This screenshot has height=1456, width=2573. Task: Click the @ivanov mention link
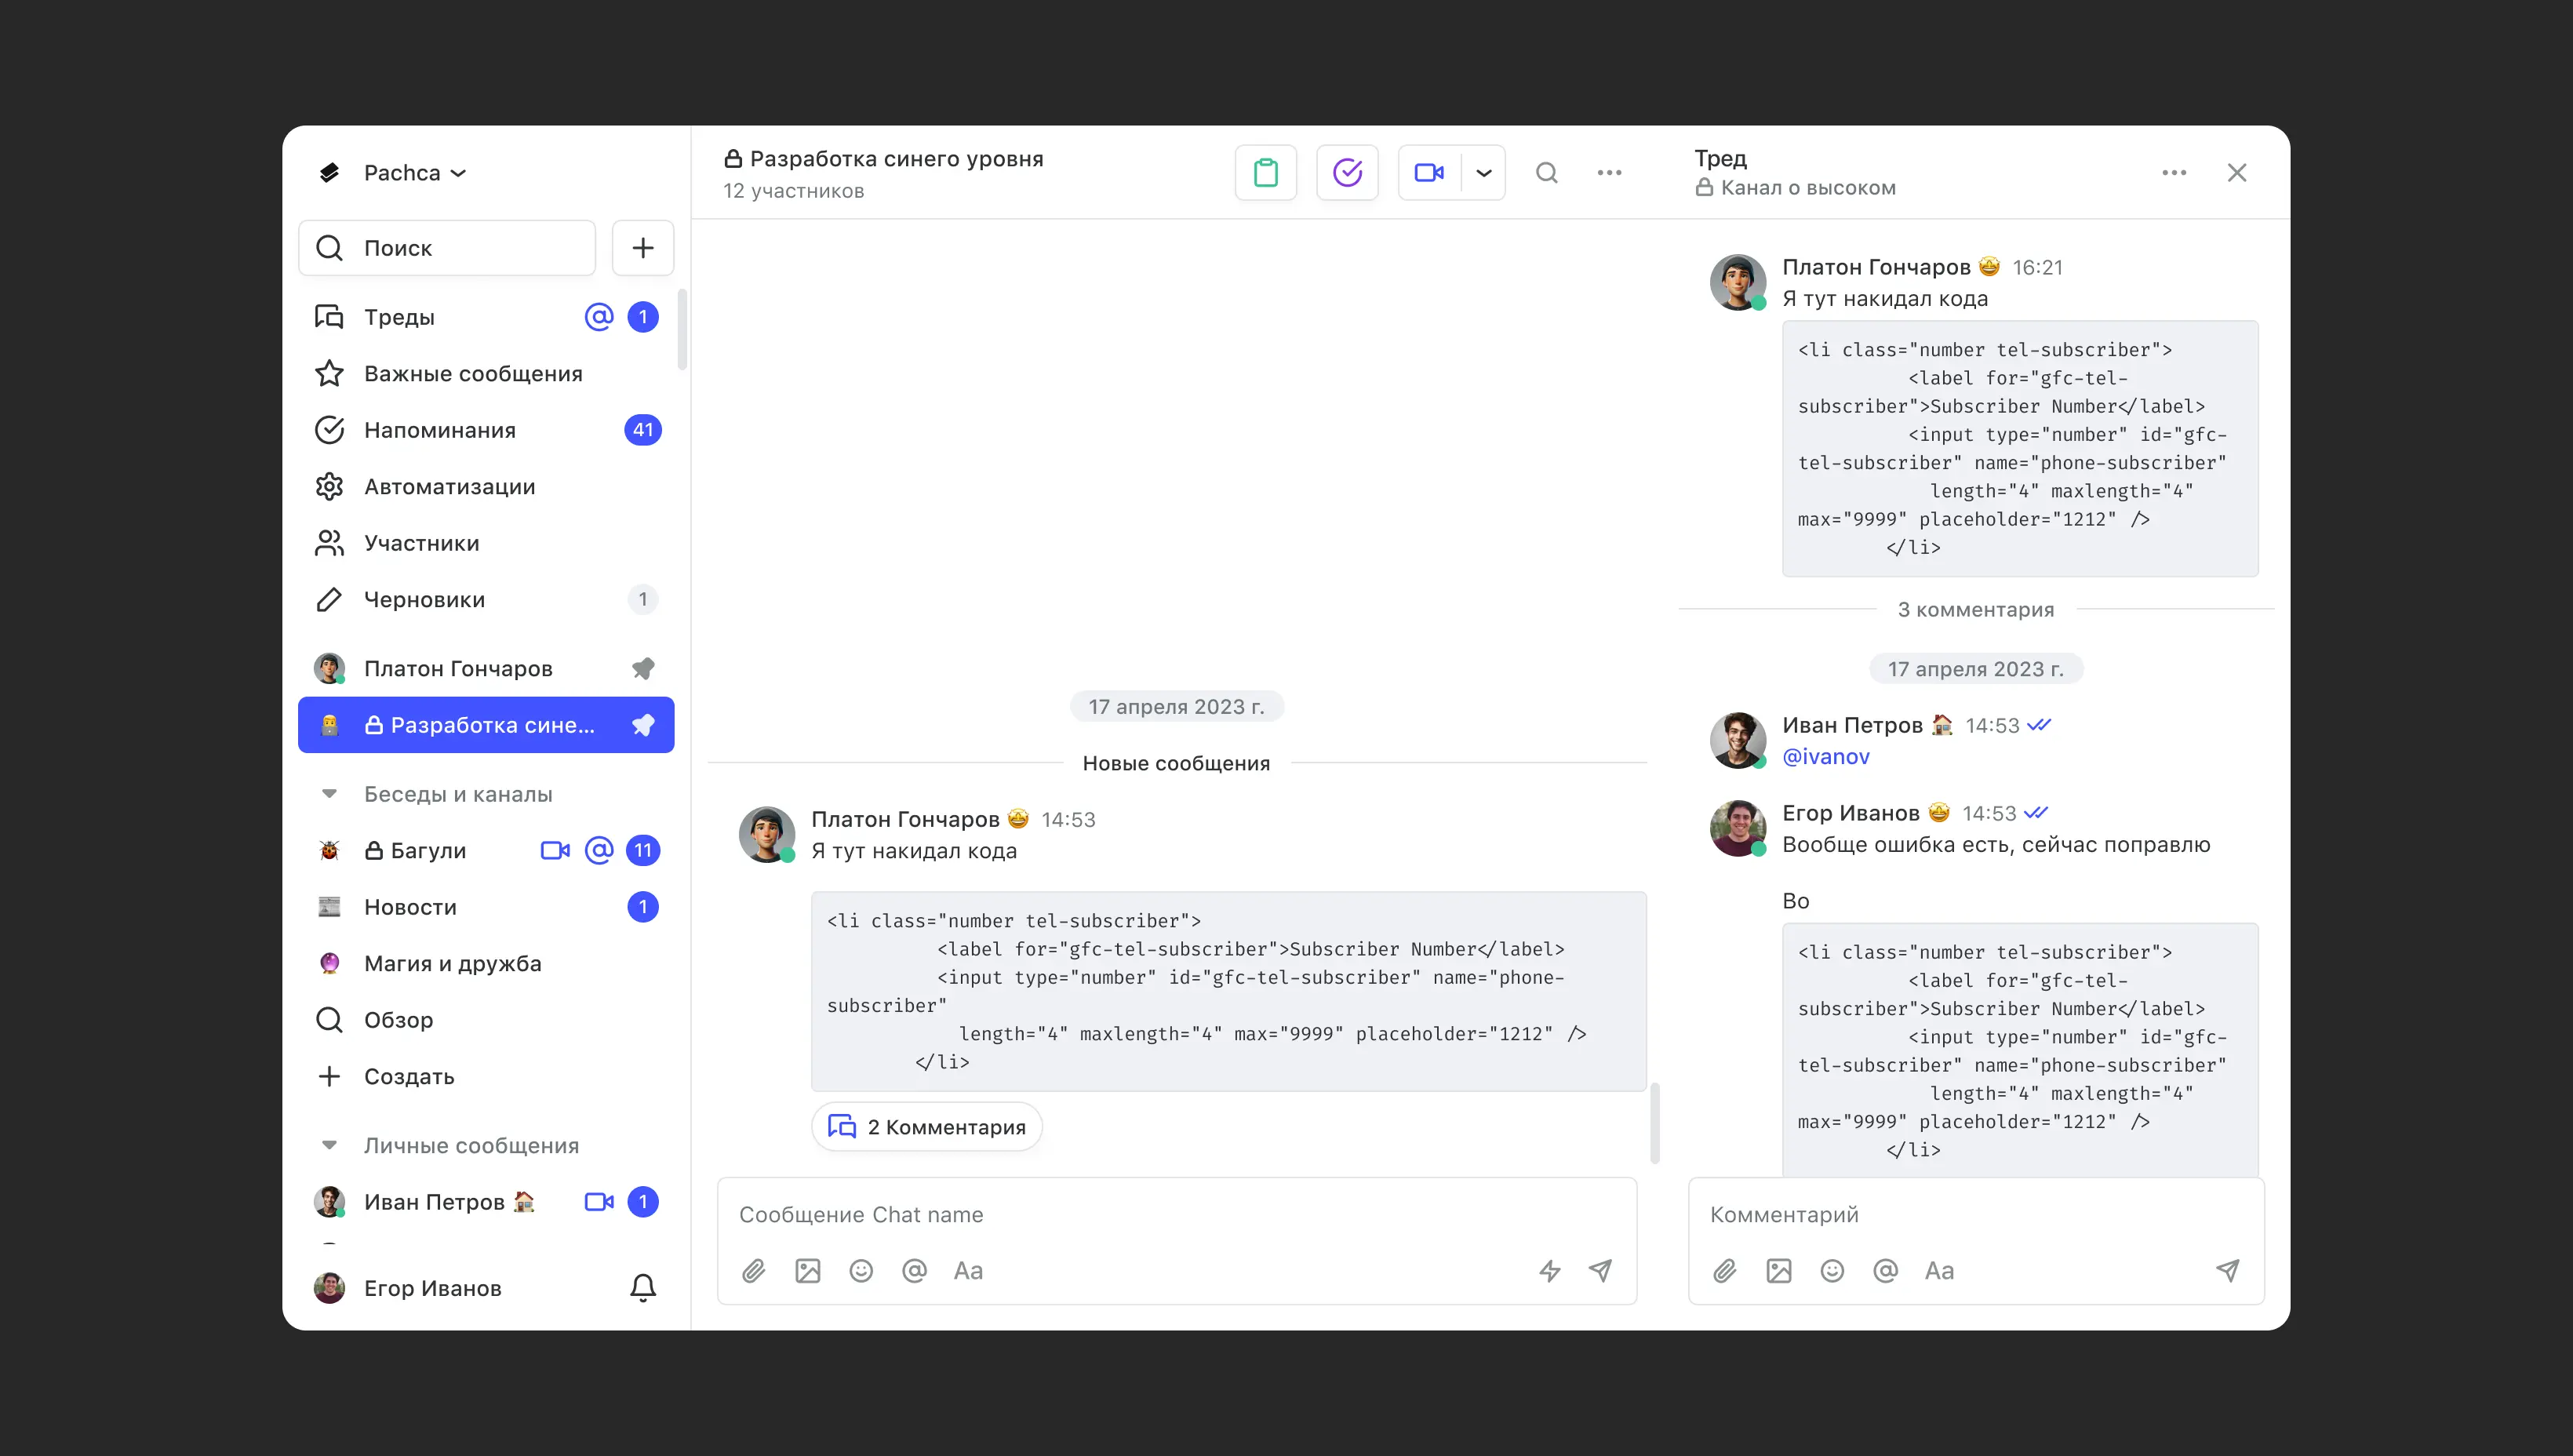(1825, 757)
